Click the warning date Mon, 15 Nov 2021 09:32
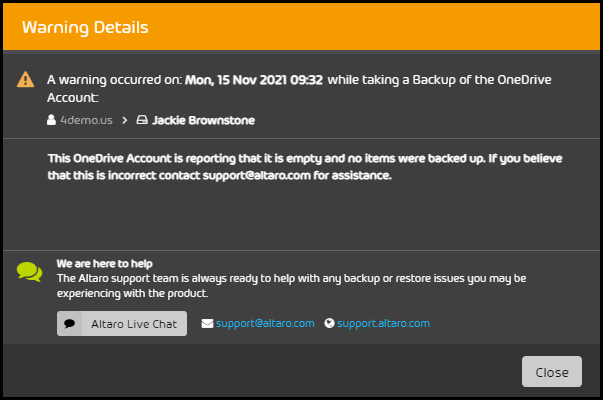Image resolution: width=603 pixels, height=400 pixels. 254,80
